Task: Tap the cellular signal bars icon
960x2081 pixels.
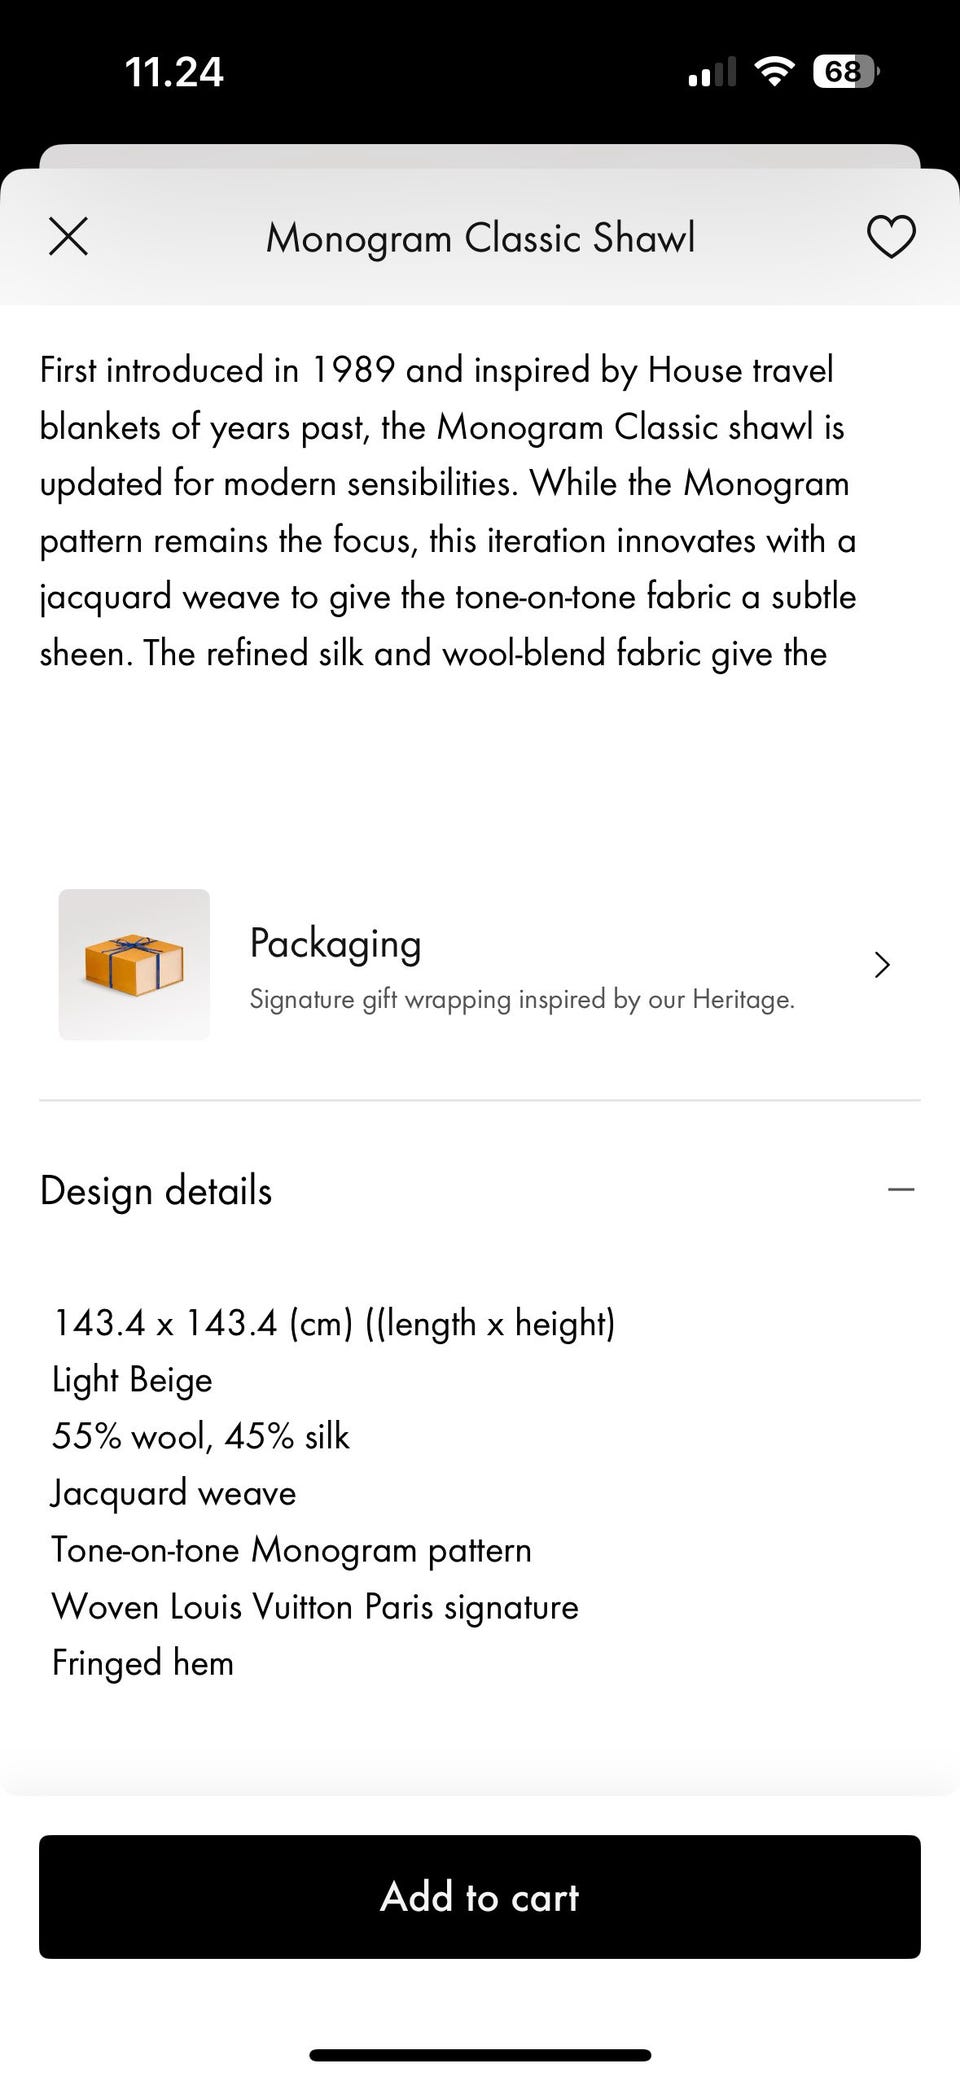Action: click(711, 73)
